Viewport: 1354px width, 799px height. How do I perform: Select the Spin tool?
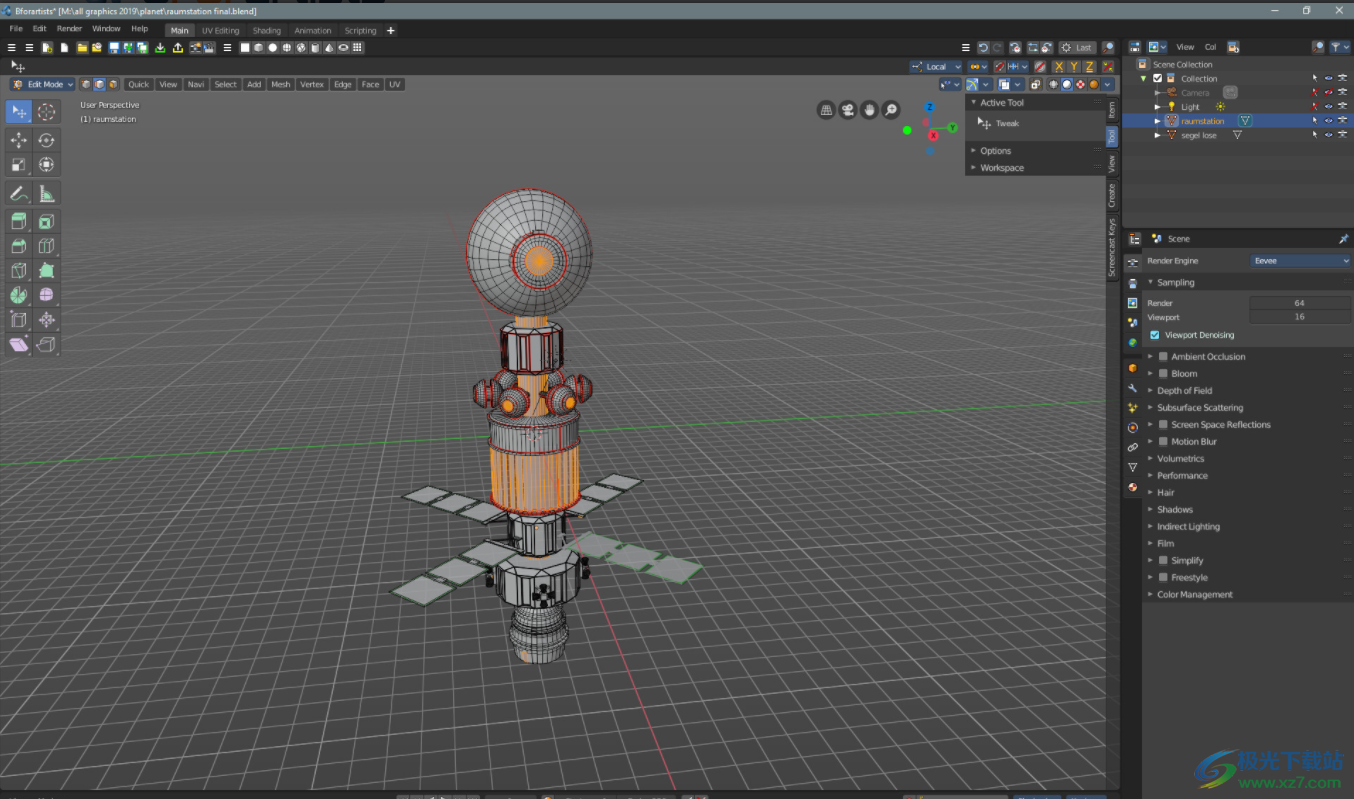pyautogui.click(x=19, y=295)
